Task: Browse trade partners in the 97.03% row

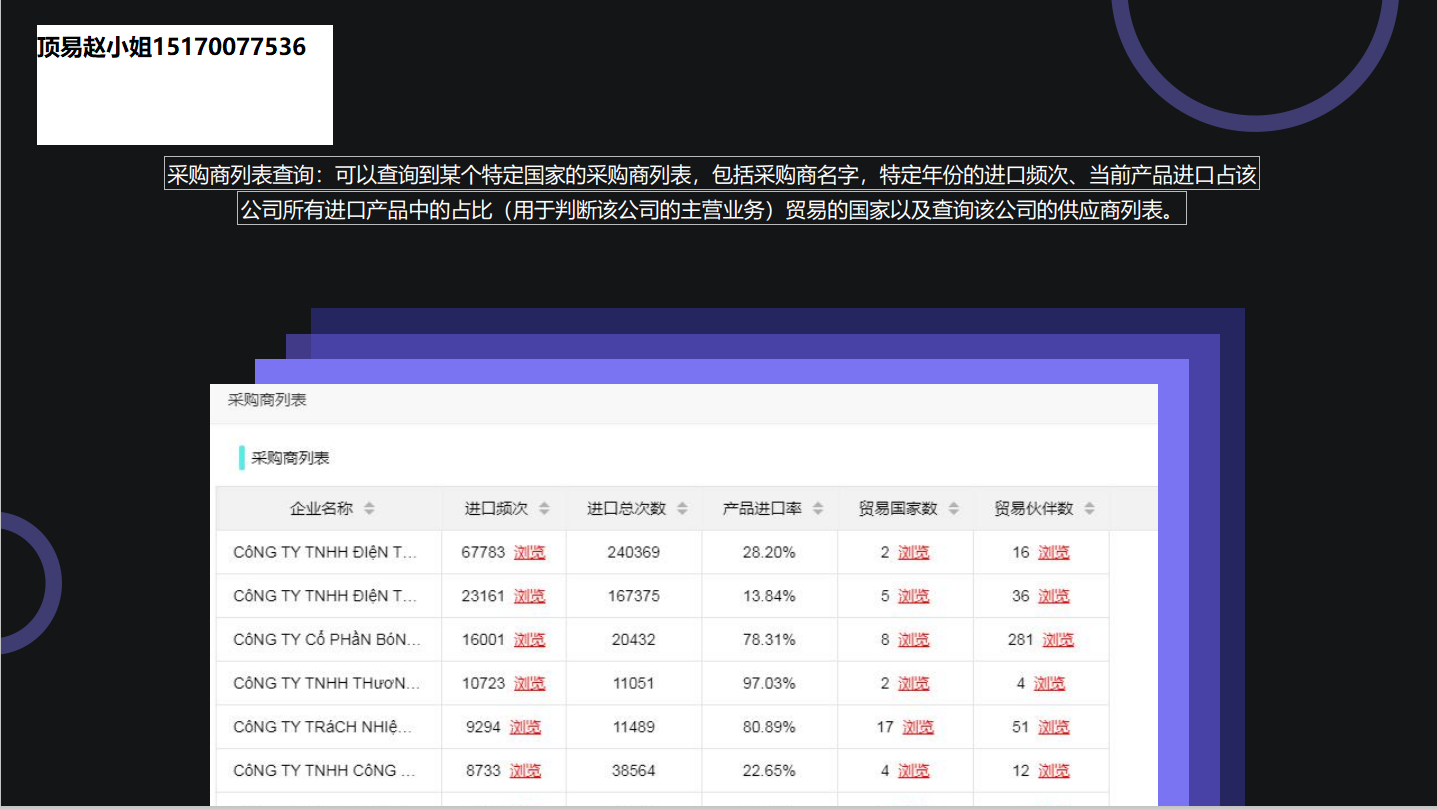Action: pos(1049,684)
